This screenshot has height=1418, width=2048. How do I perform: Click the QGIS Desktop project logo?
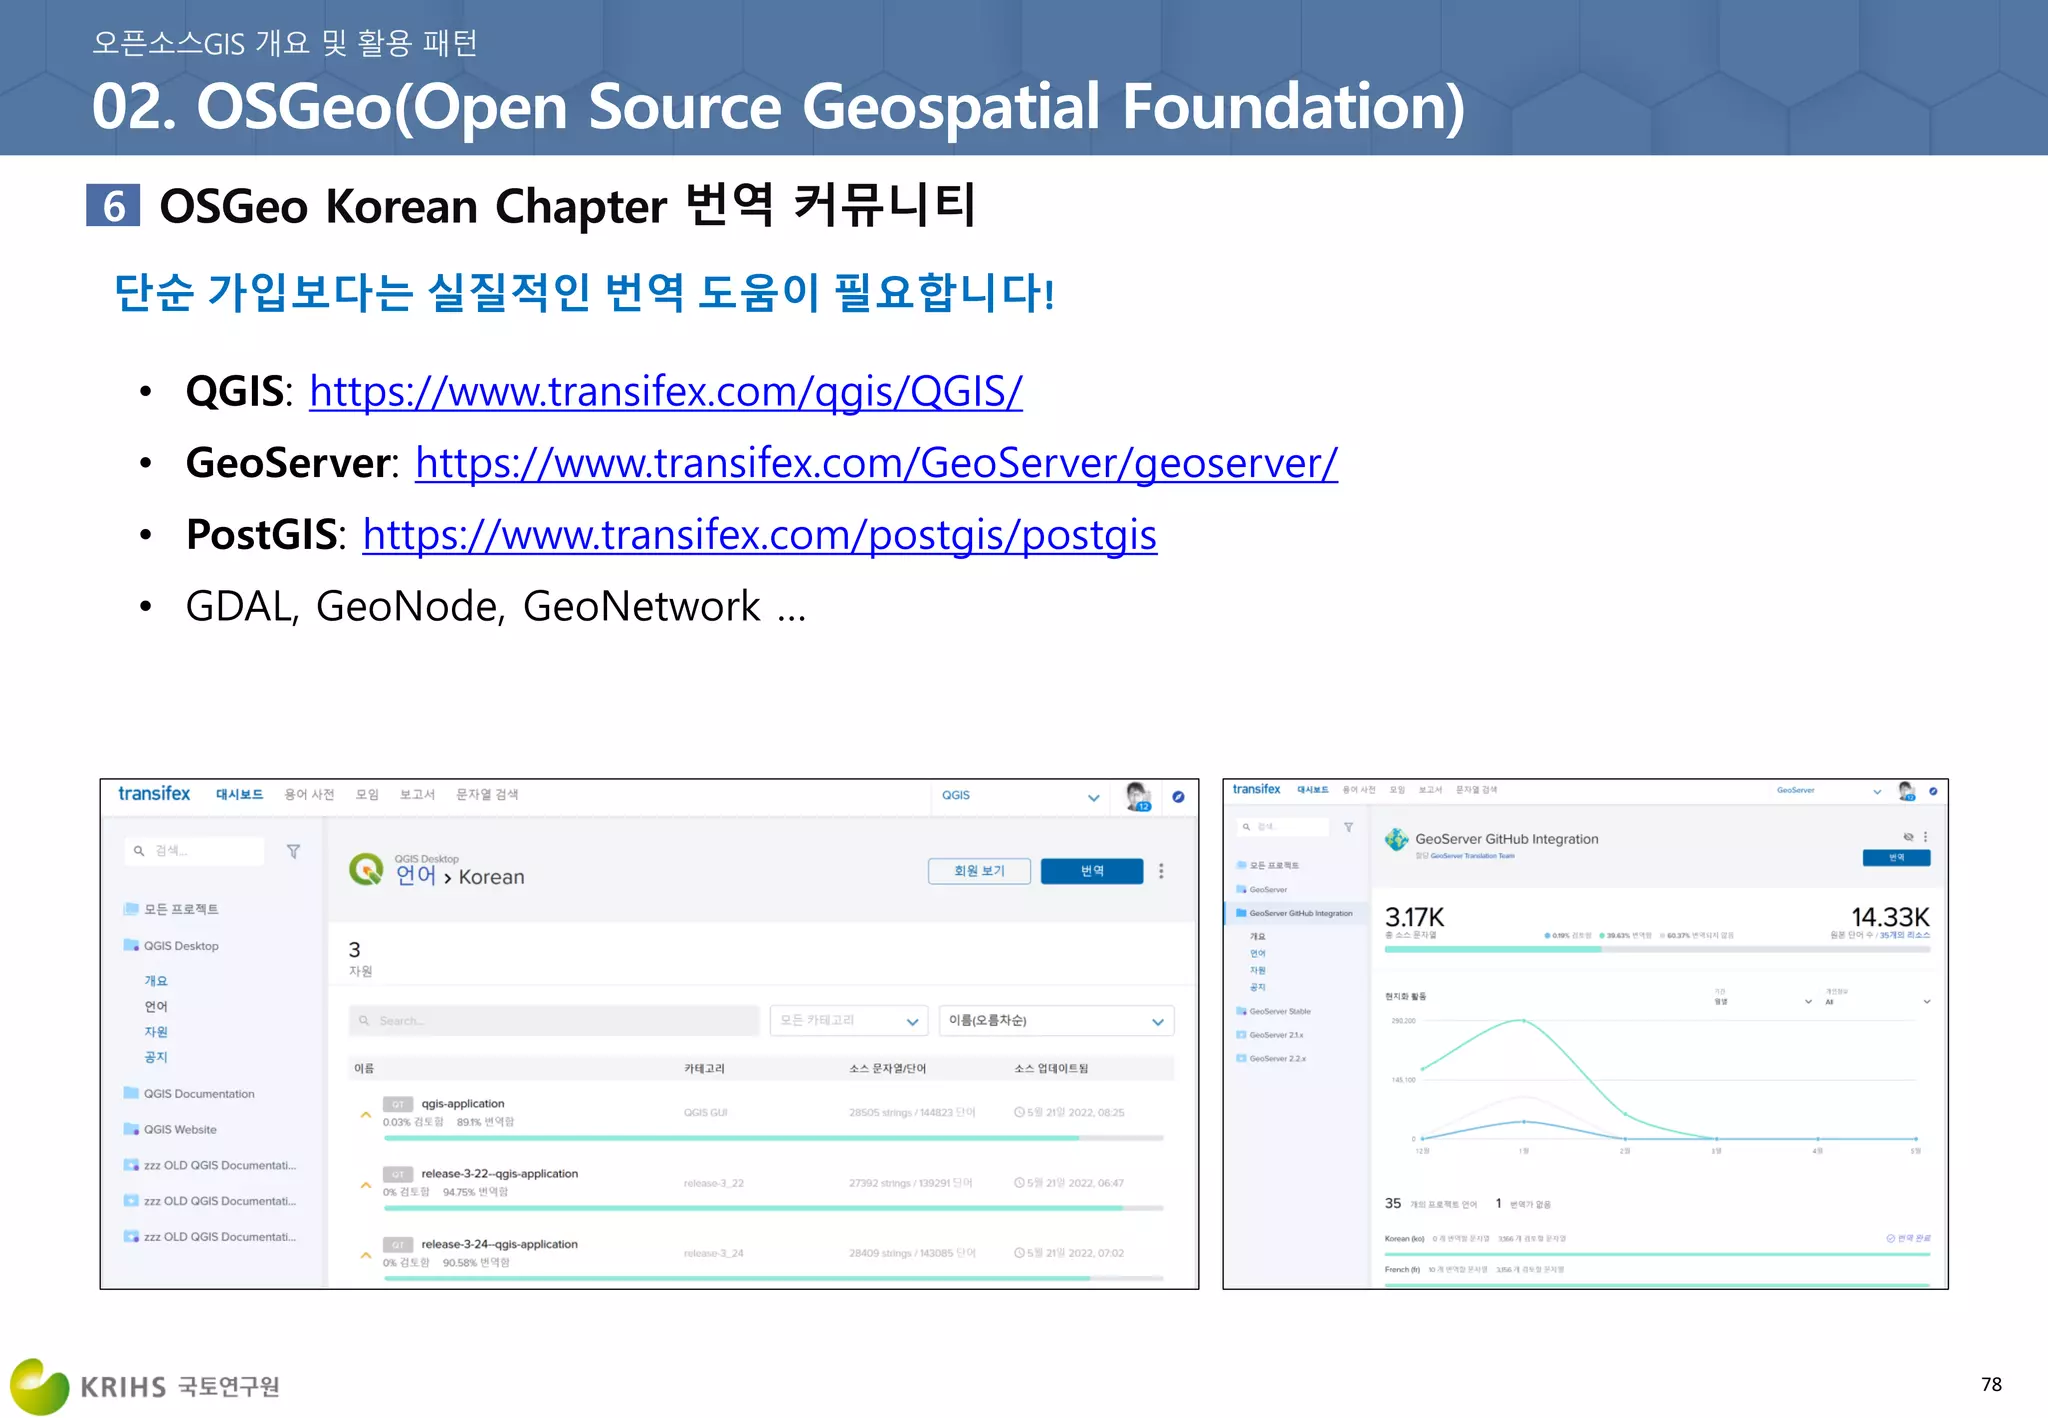click(366, 868)
